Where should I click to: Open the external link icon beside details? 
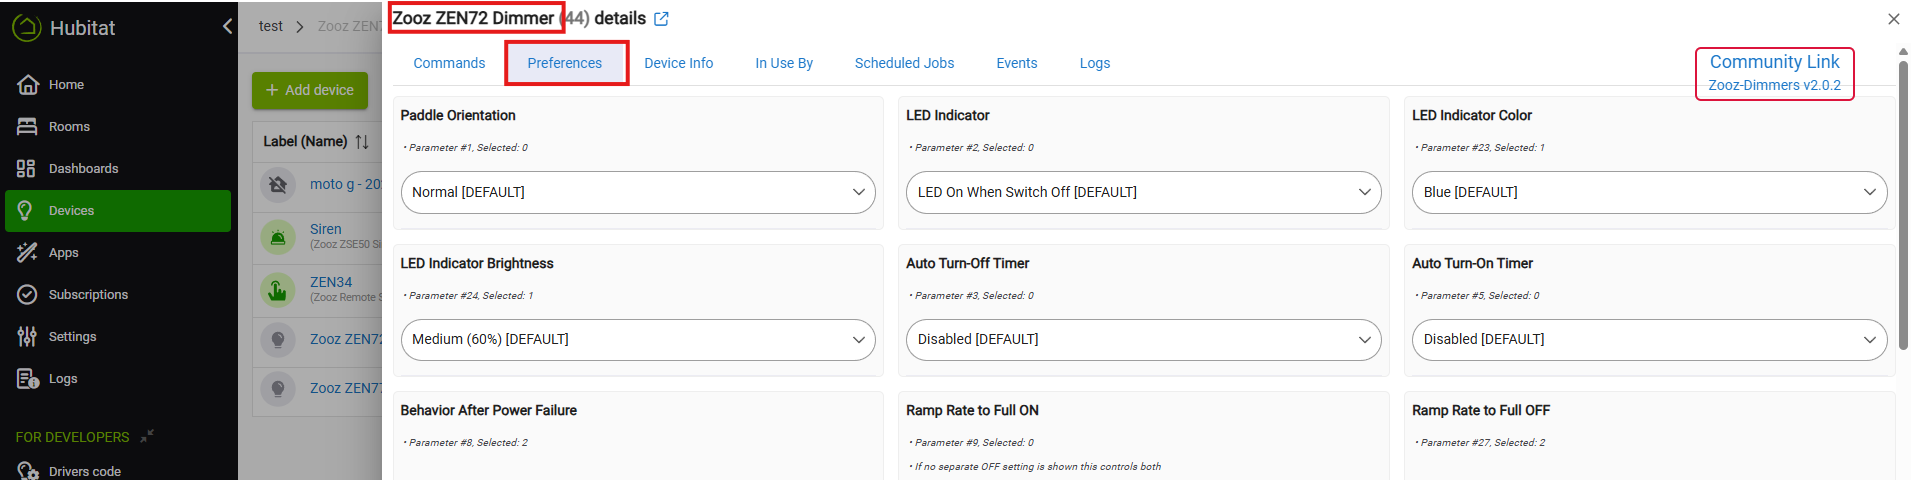pos(661,19)
